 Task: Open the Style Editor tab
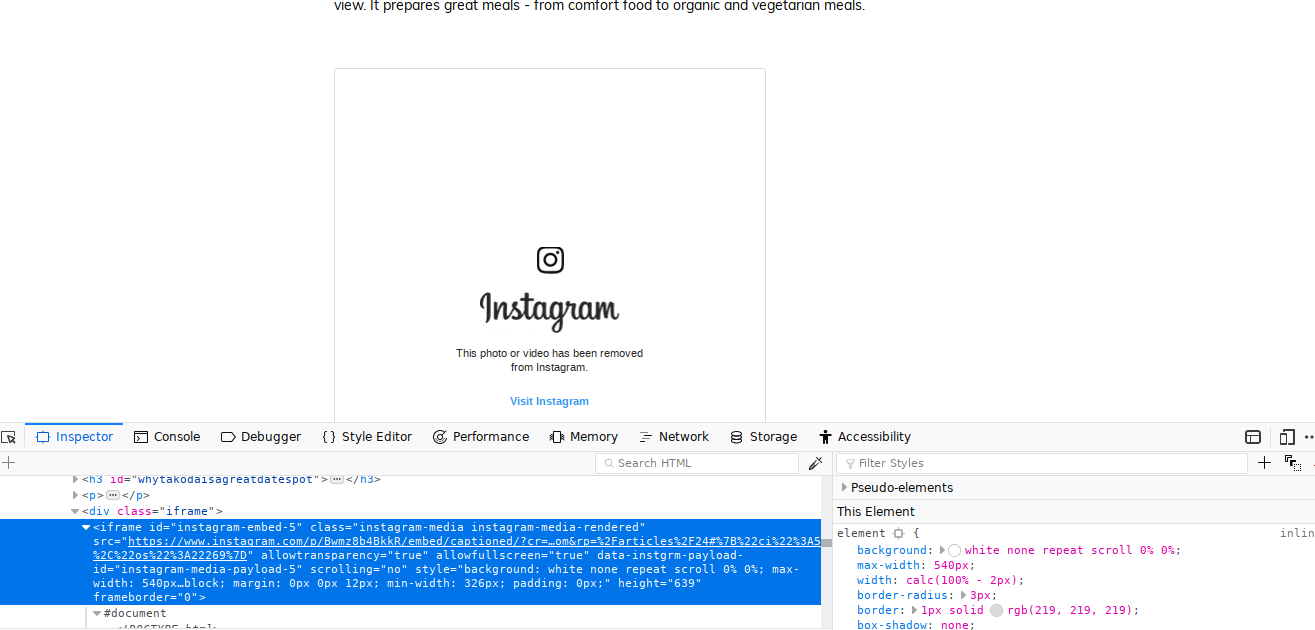pyautogui.click(x=367, y=437)
